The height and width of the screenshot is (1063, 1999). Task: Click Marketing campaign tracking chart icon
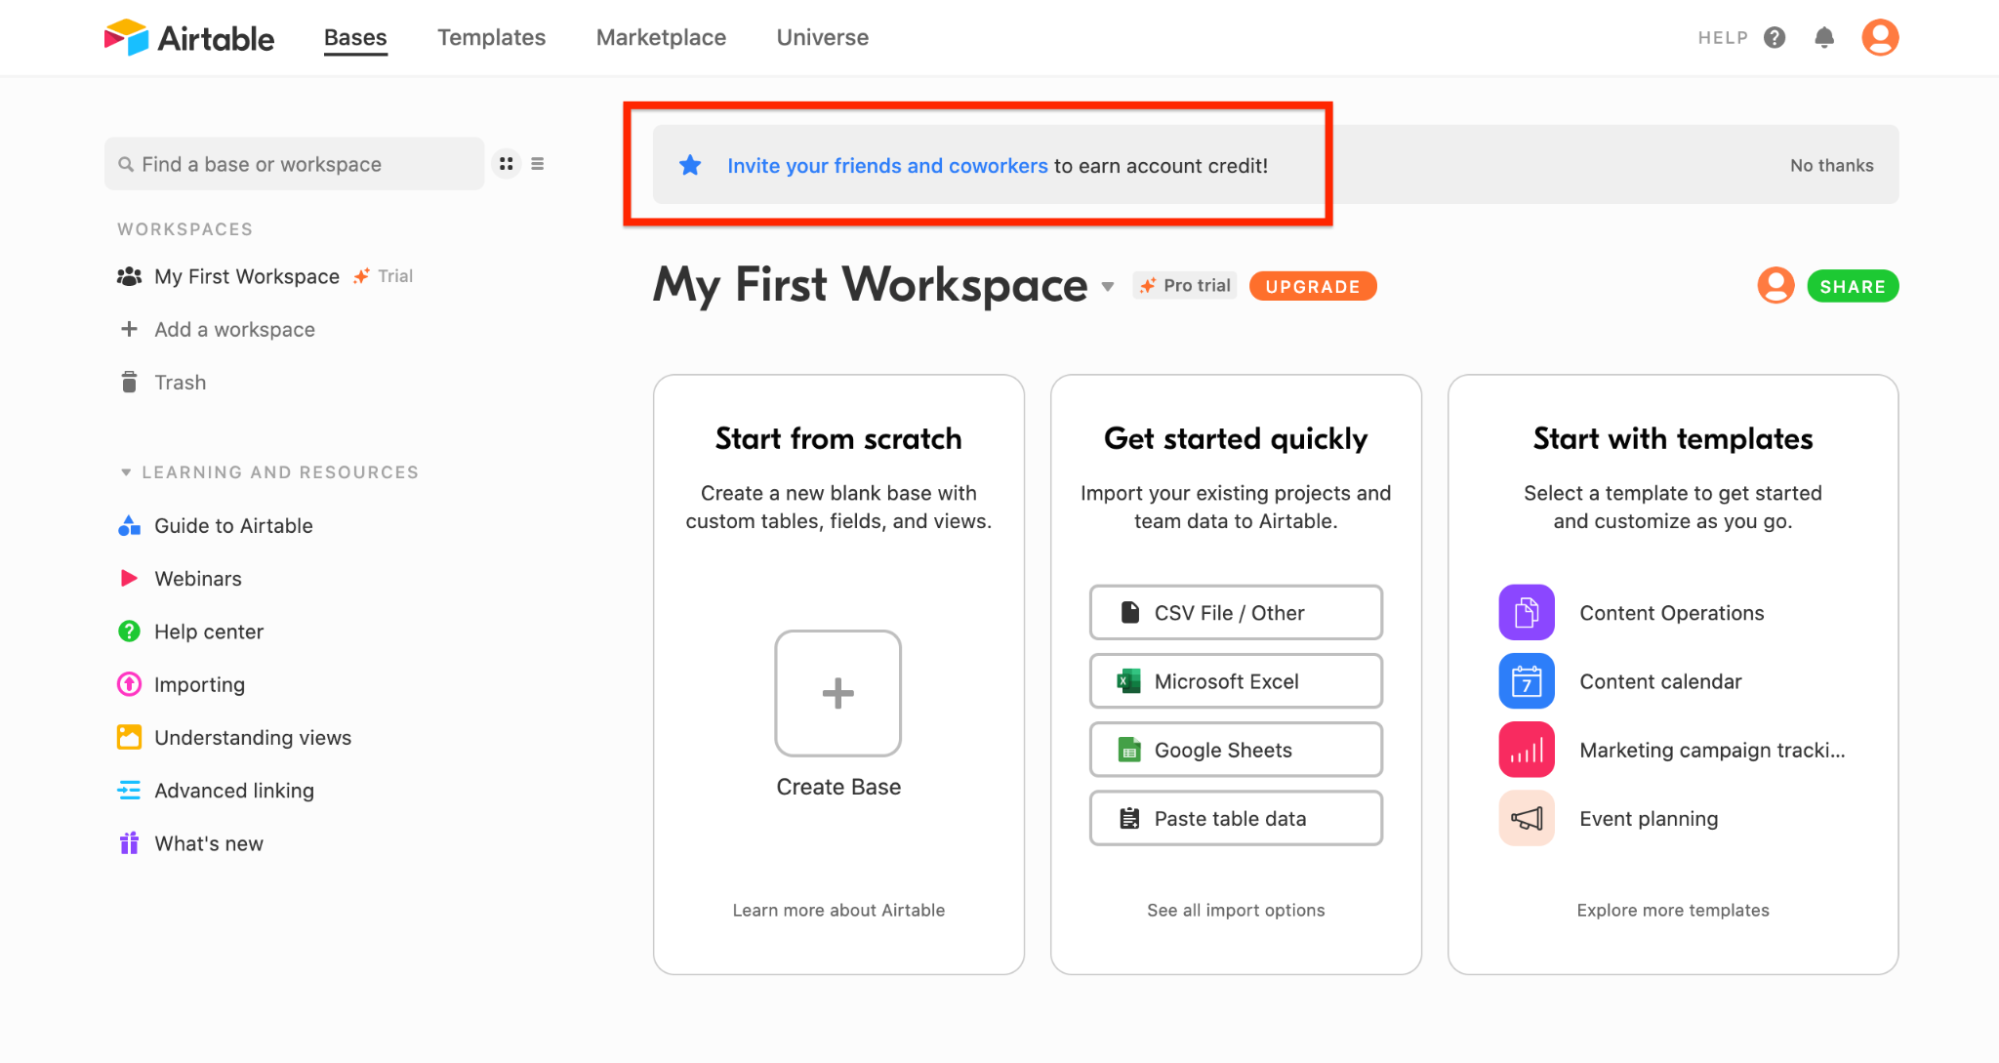tap(1526, 749)
